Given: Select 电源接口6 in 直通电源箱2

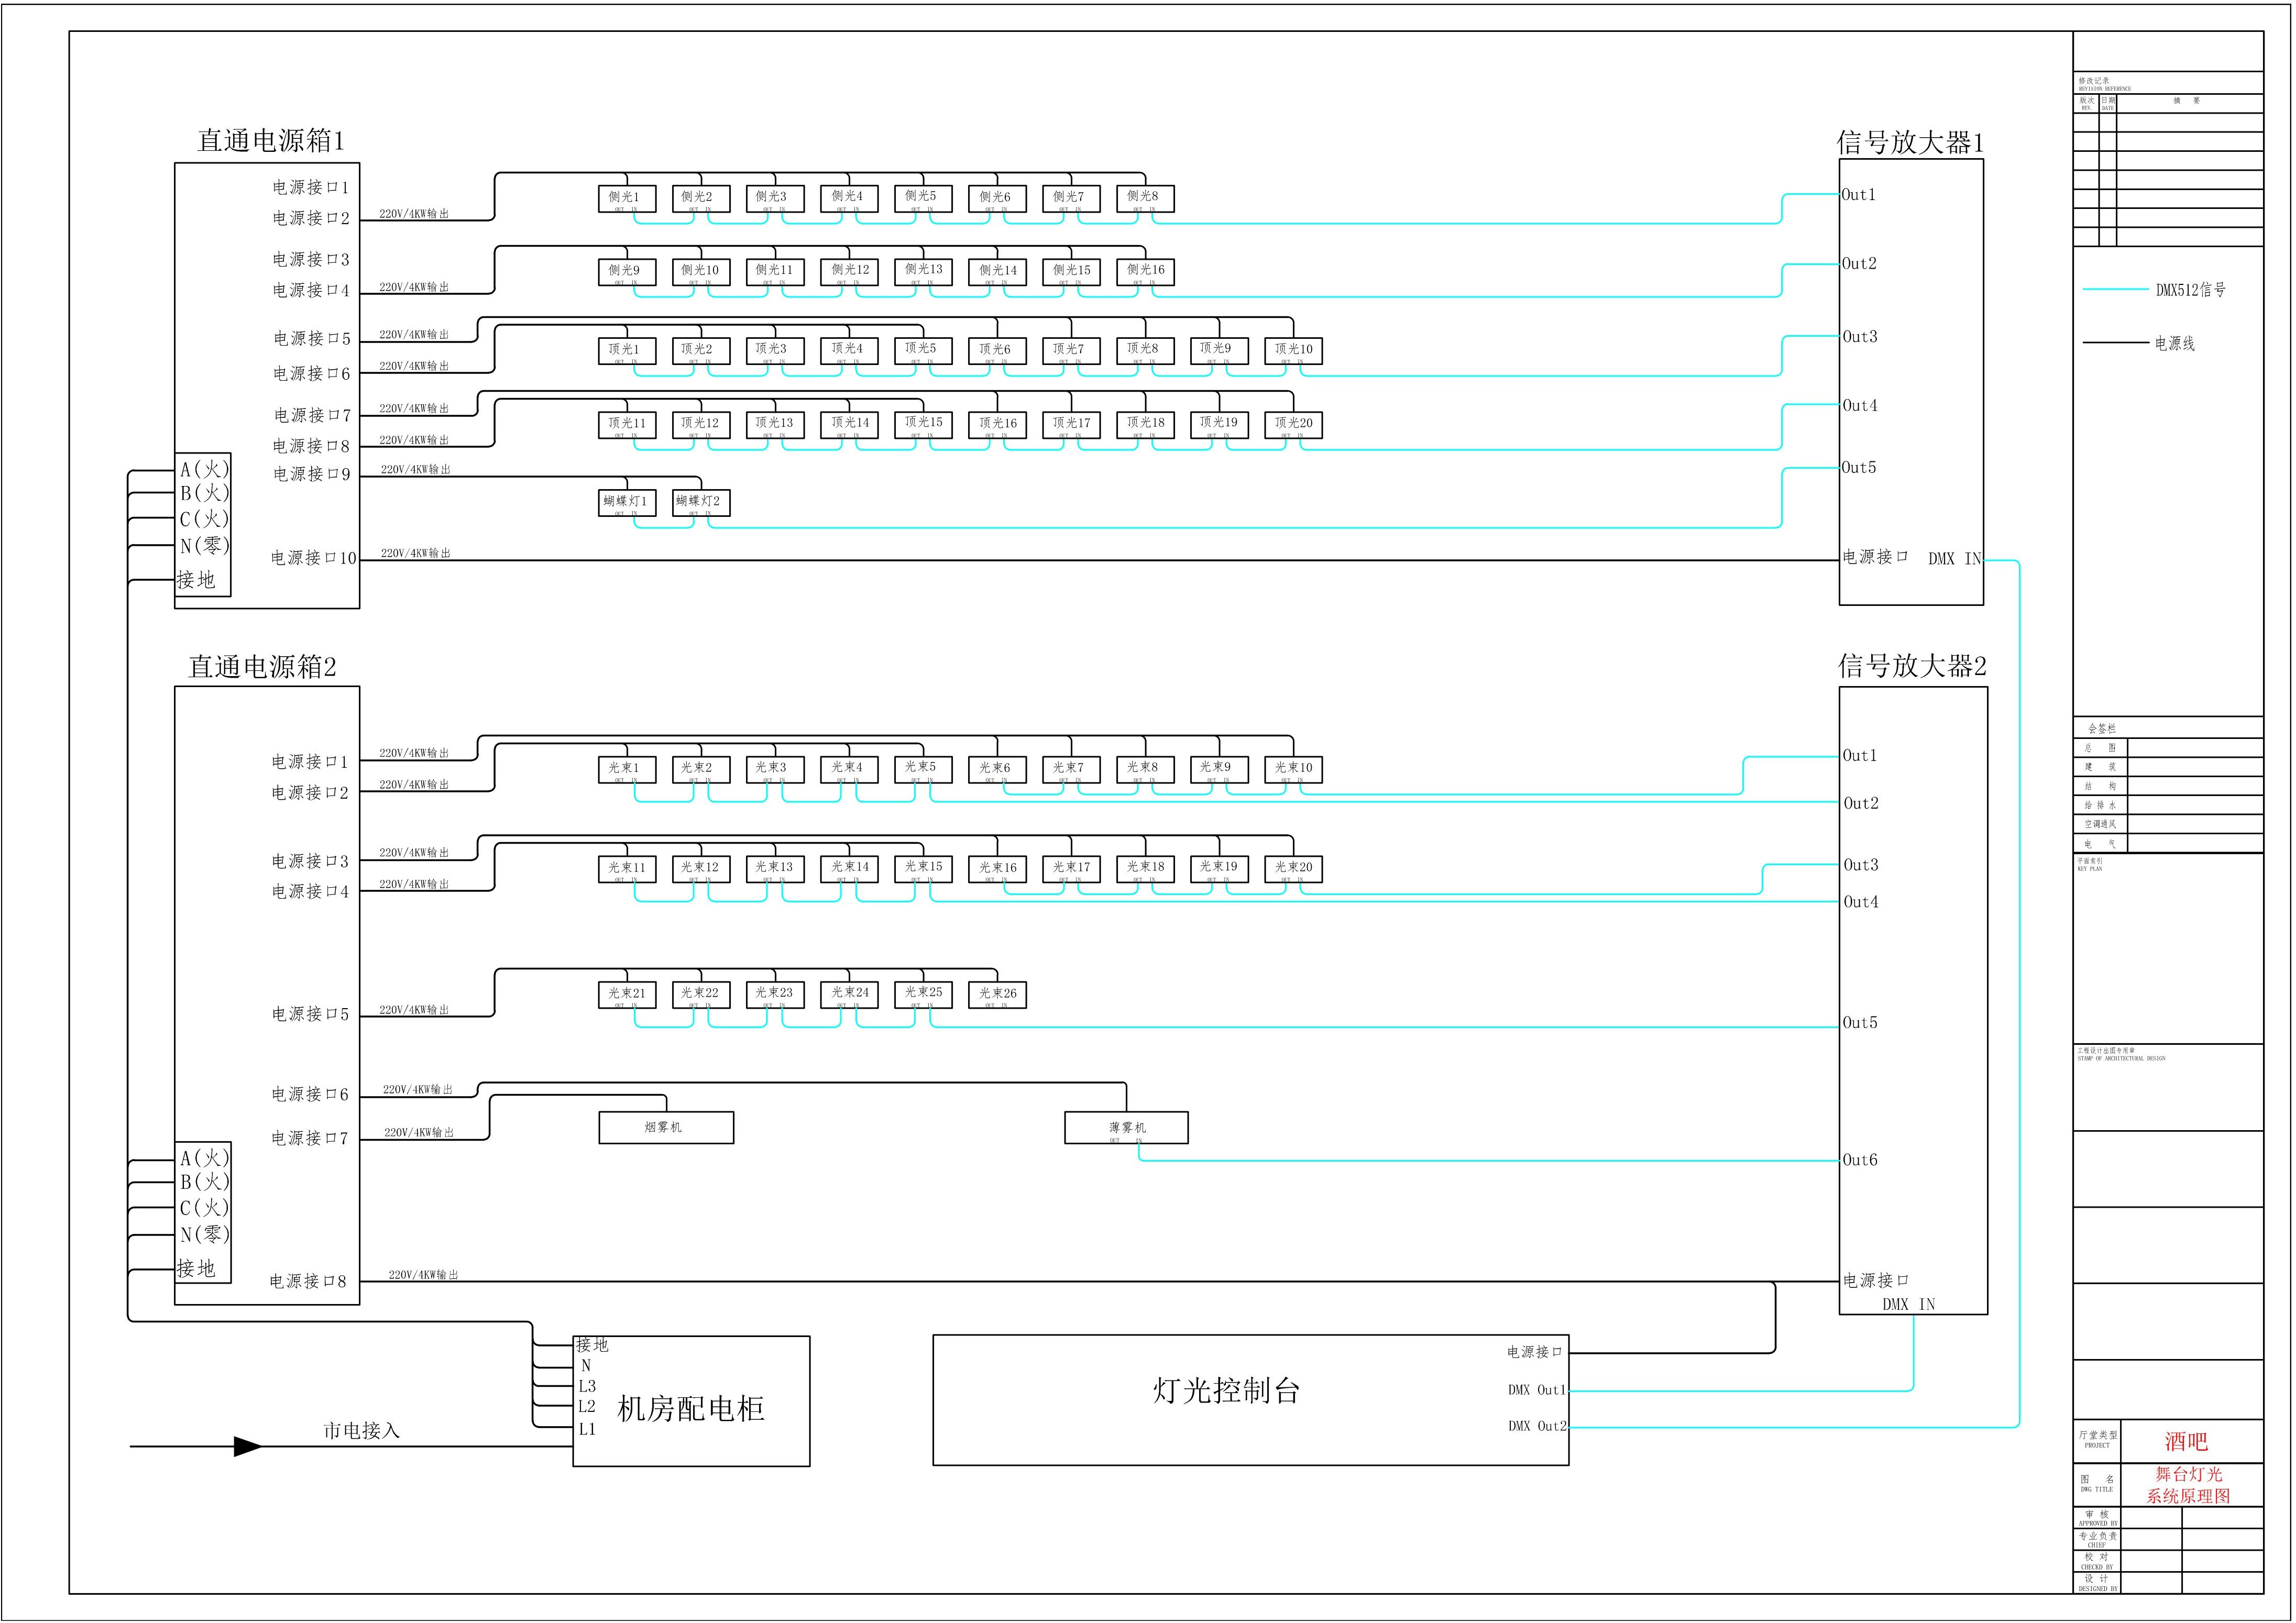Looking at the screenshot, I should (x=310, y=1095).
